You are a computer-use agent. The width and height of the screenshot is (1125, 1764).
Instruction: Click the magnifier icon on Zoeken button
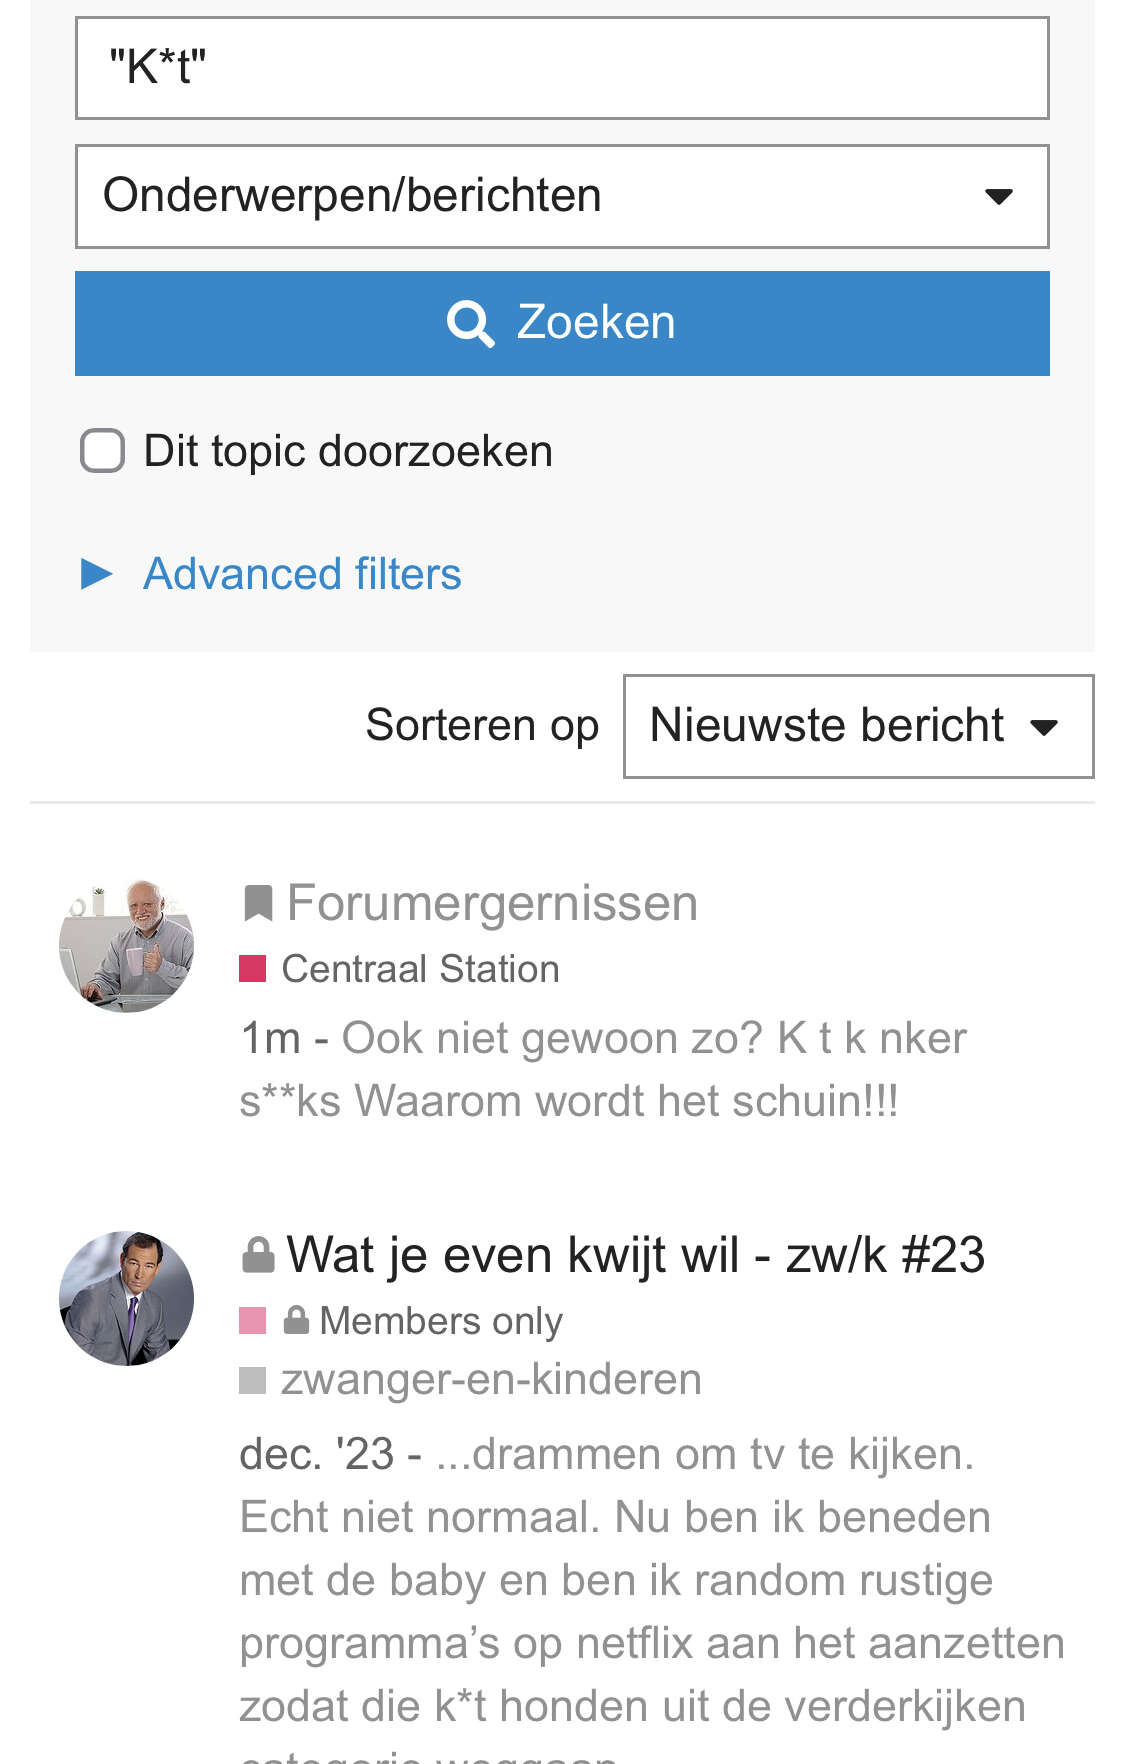click(470, 323)
